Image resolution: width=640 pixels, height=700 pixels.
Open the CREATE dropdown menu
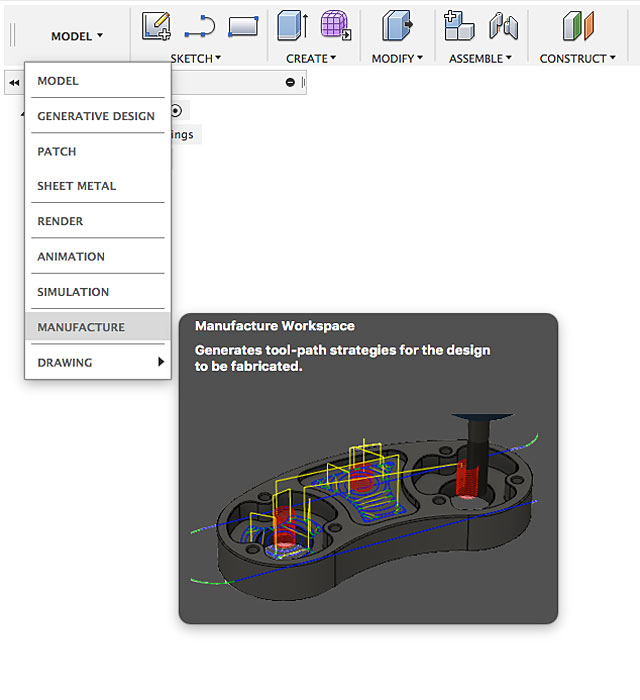[311, 58]
